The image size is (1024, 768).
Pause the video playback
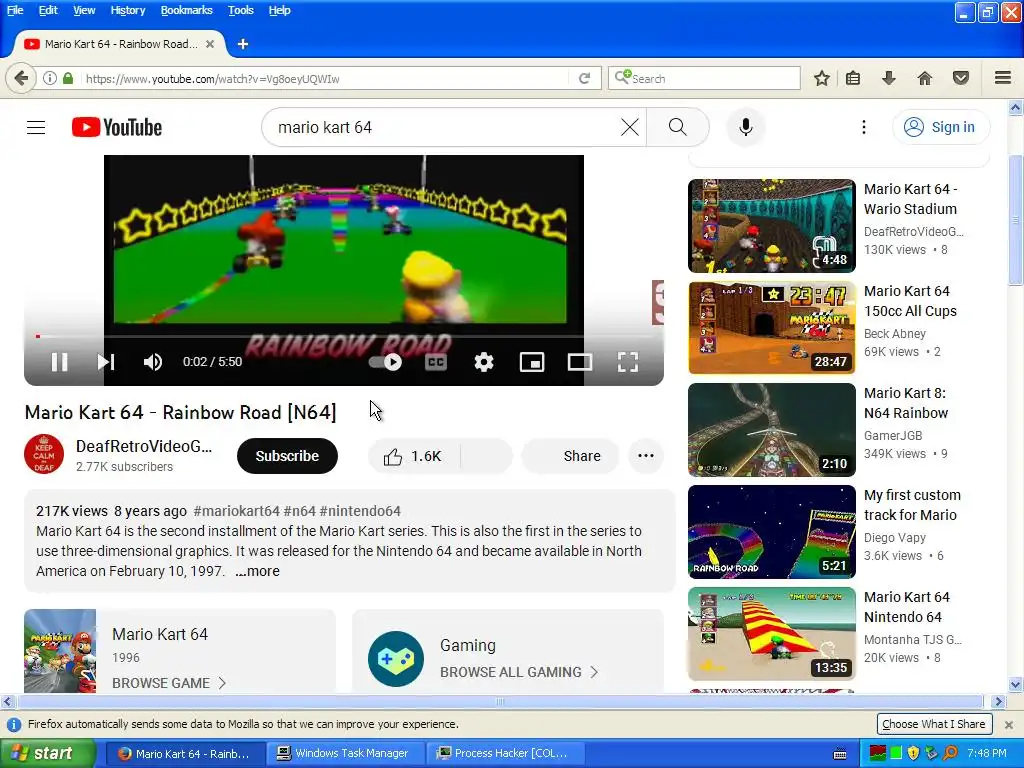tap(59, 362)
